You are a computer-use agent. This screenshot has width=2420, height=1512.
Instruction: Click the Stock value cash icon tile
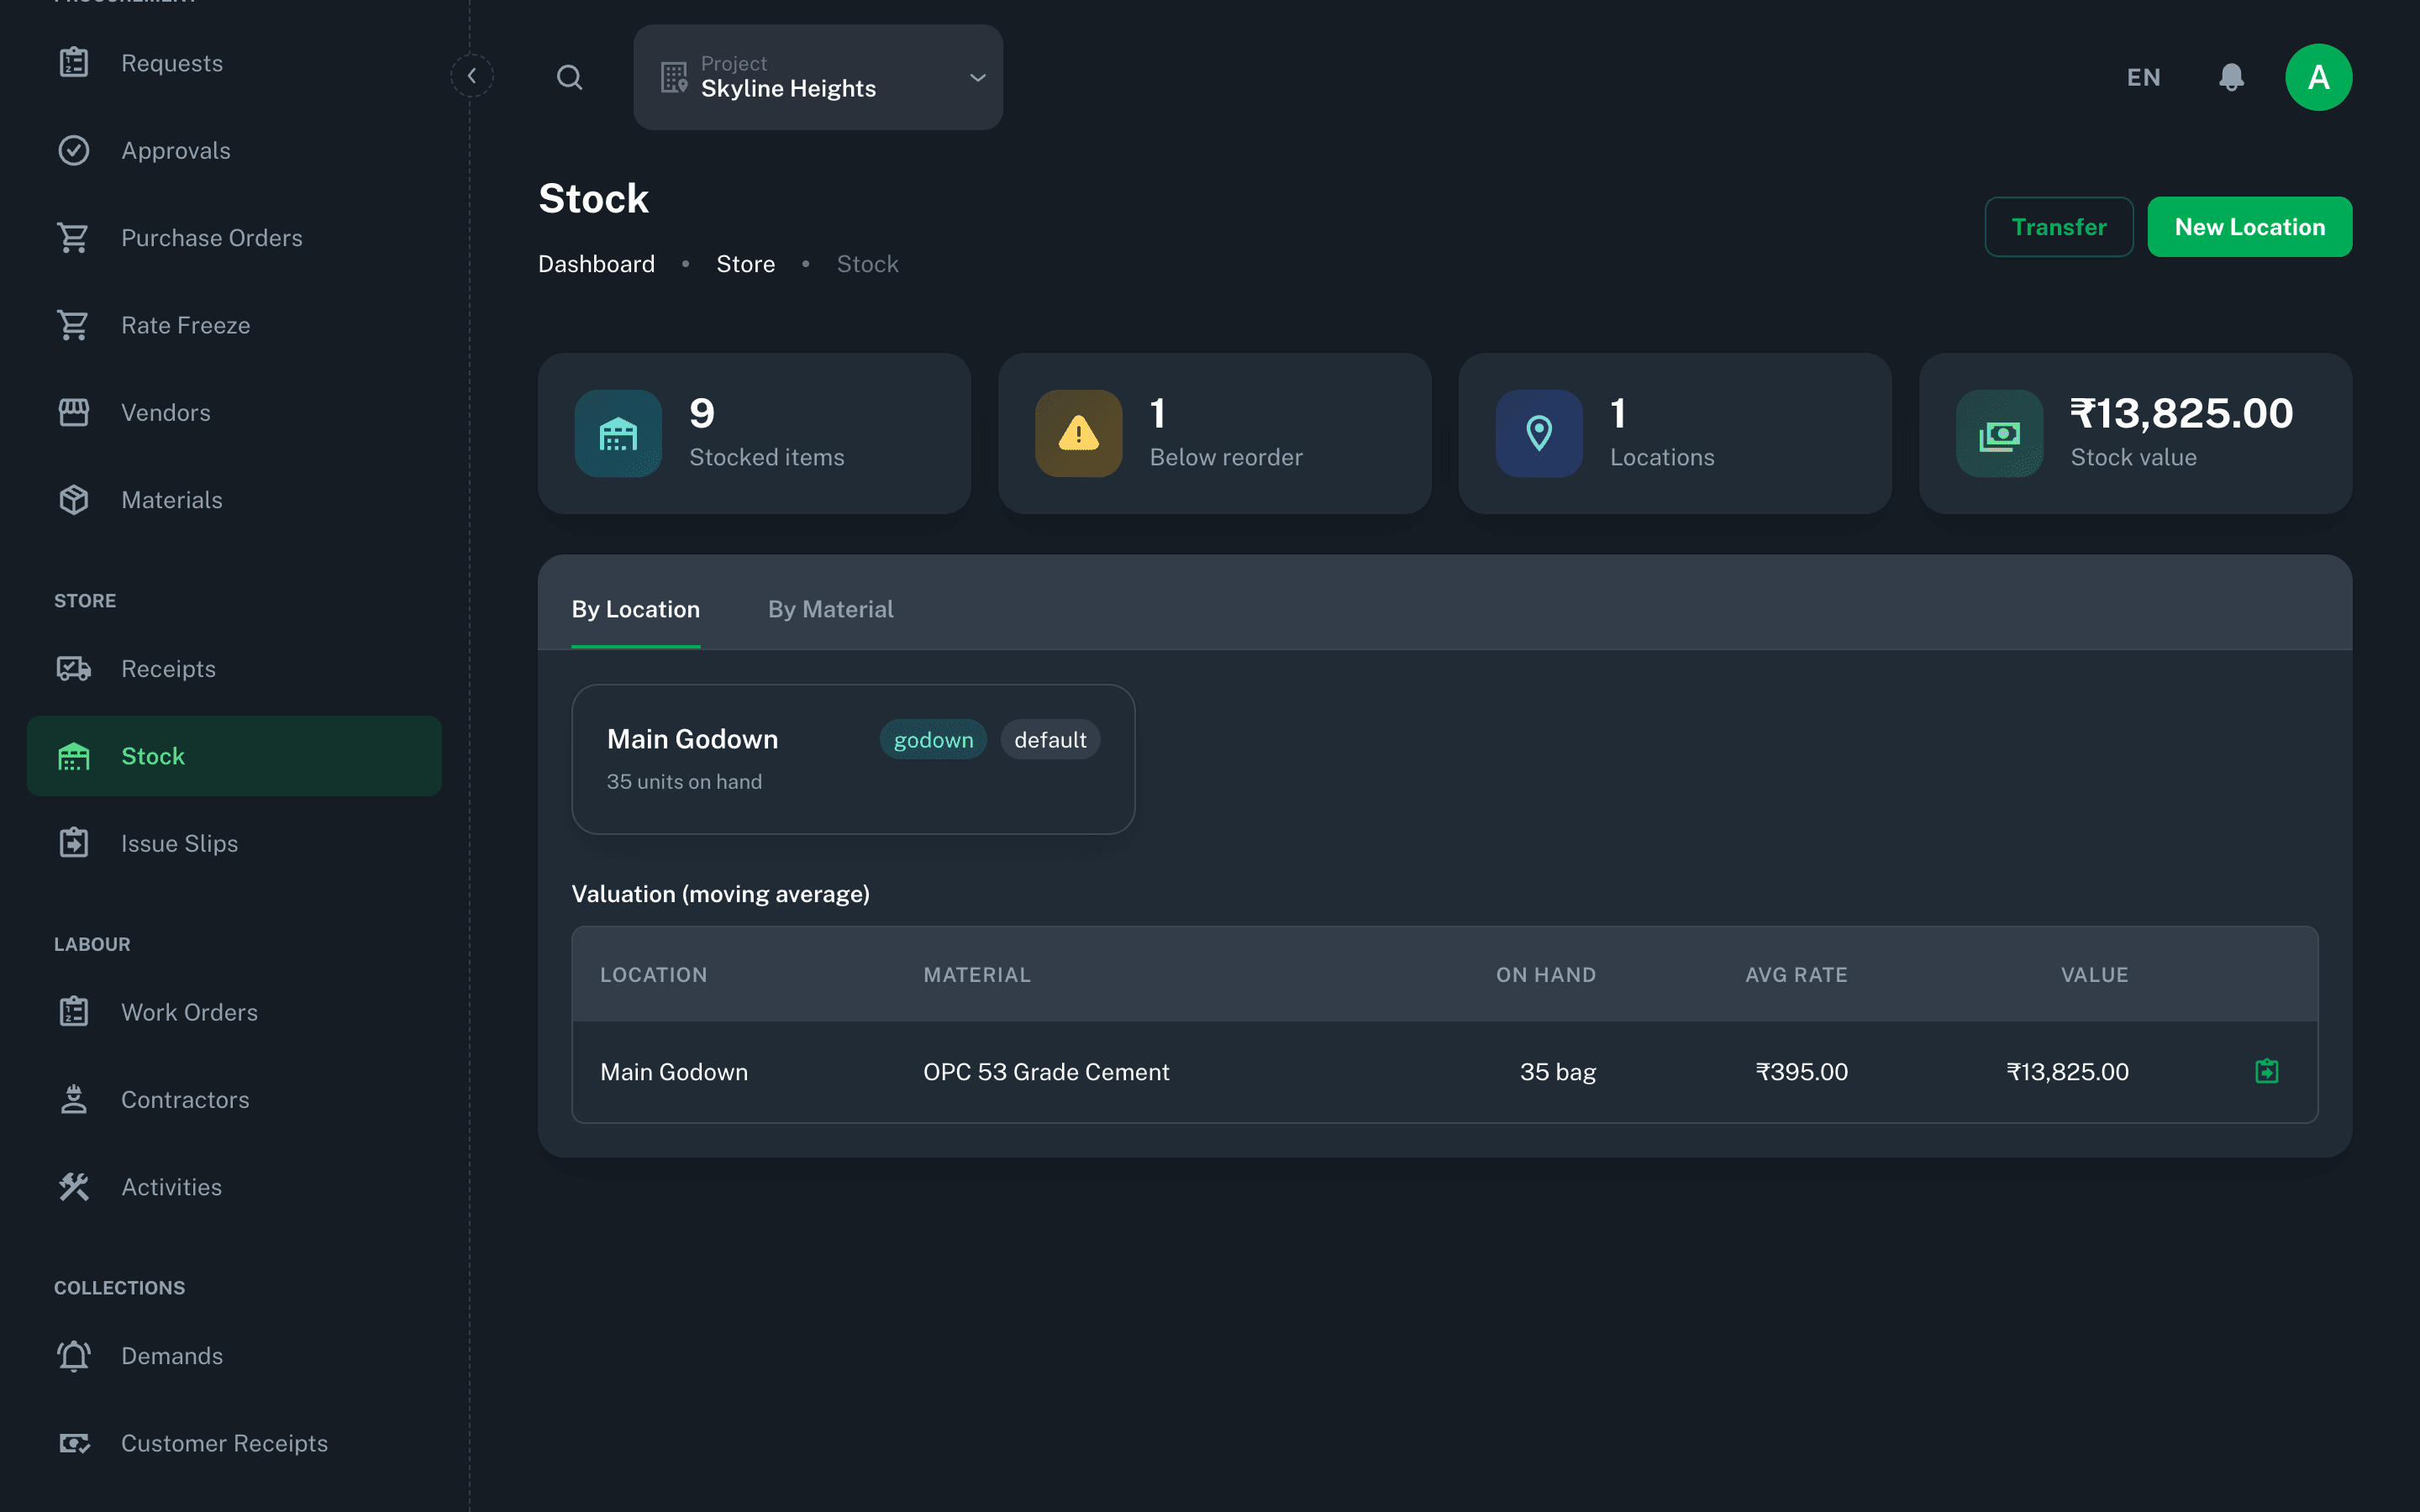tap(1999, 433)
